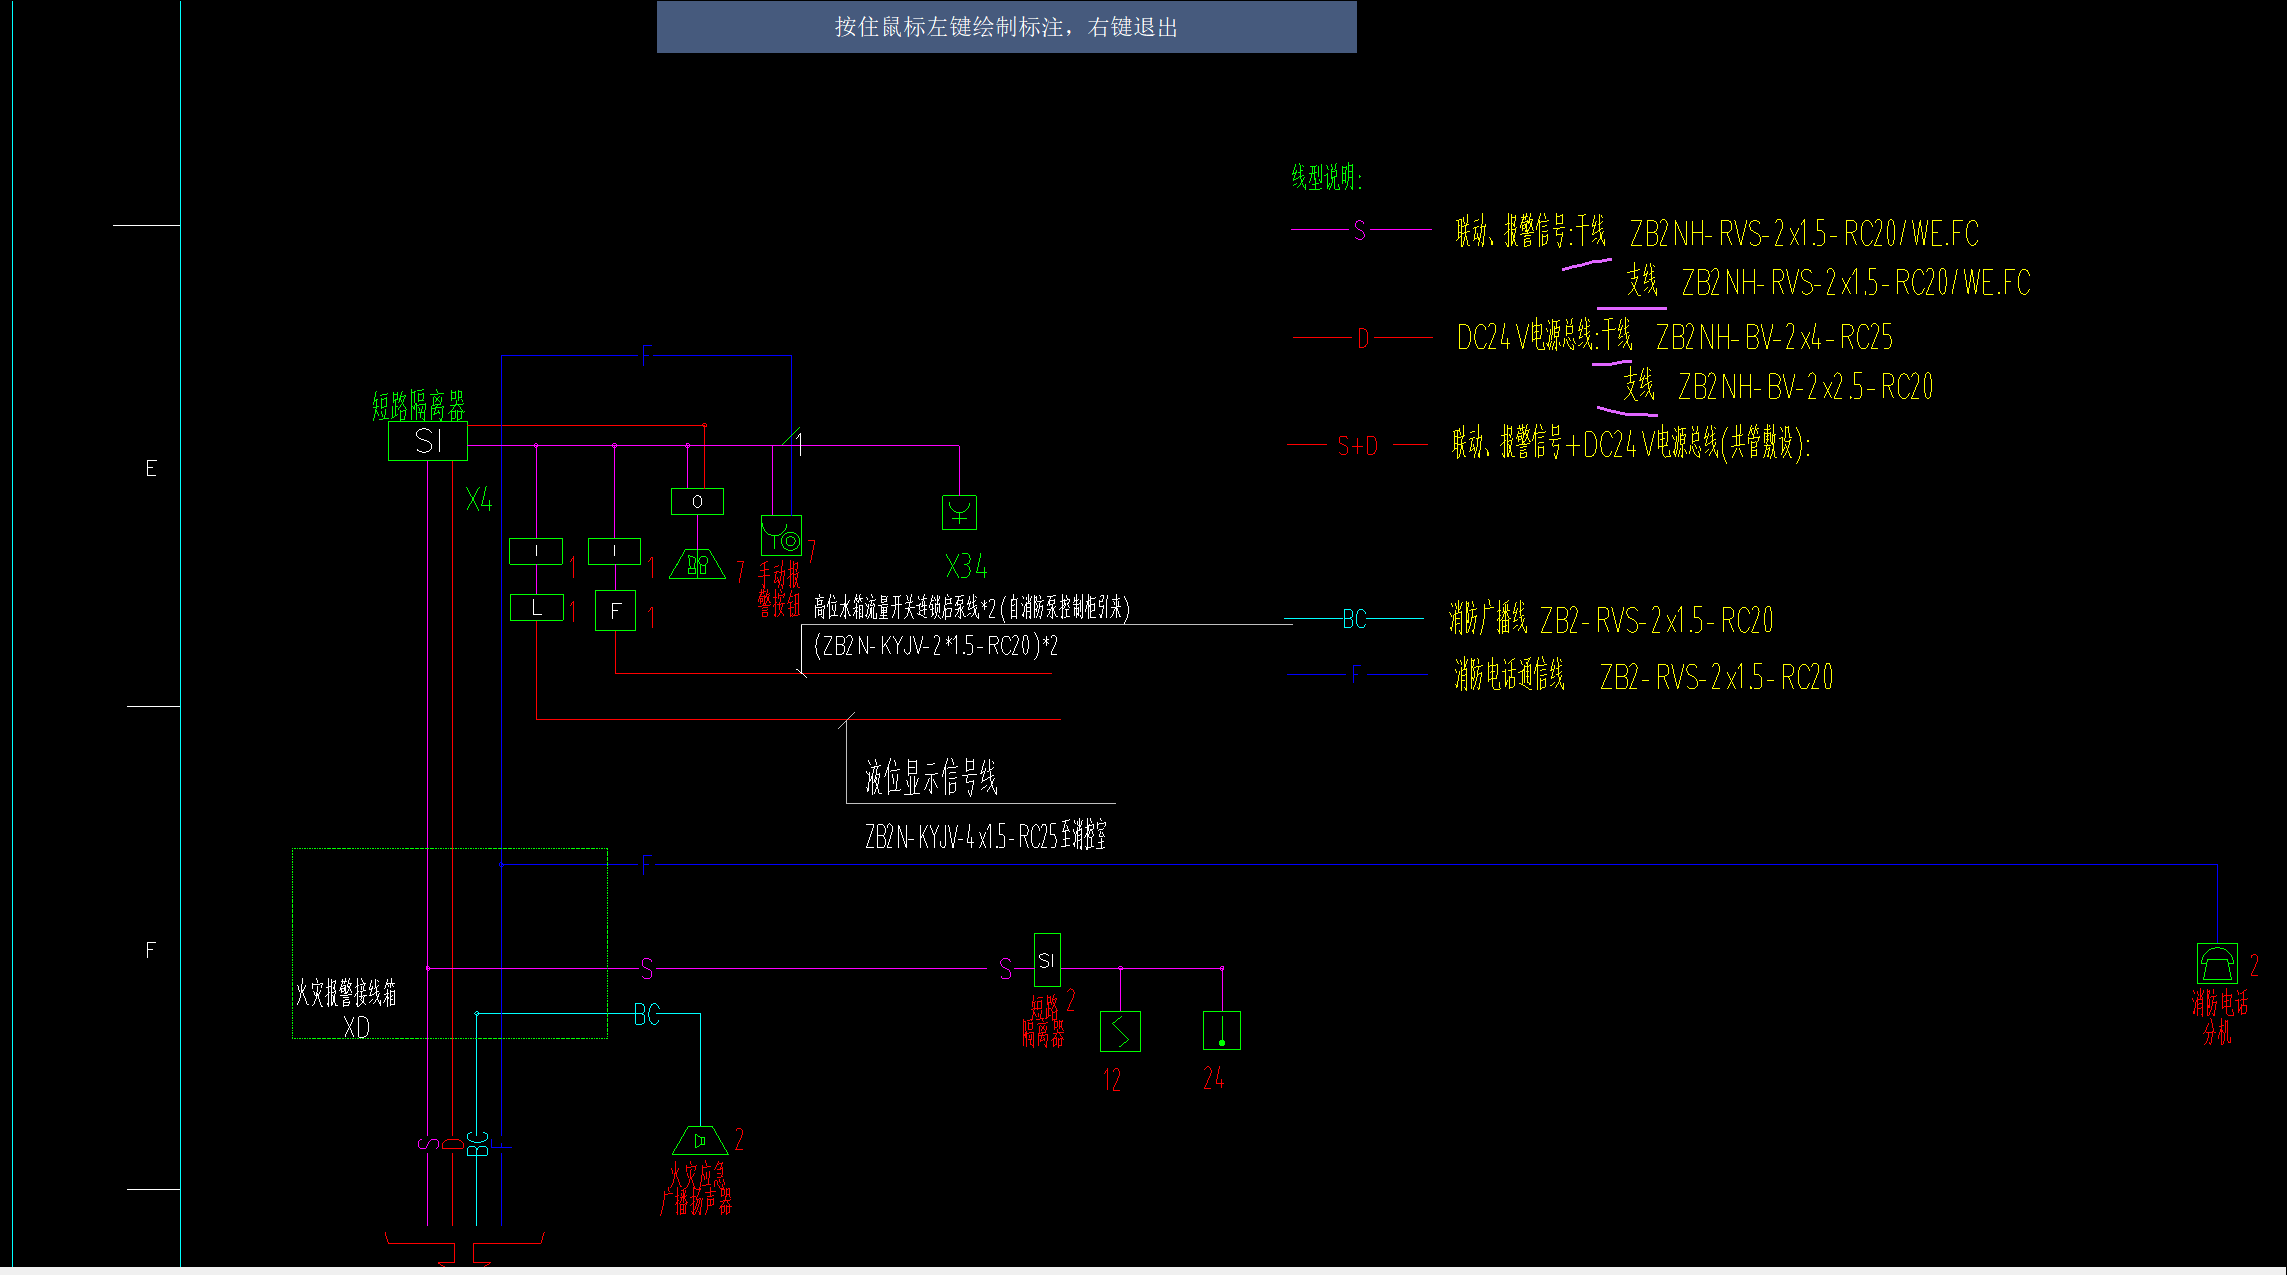
Task: Click the 联动、报警信号:干线 legend text
Action: point(1531,232)
